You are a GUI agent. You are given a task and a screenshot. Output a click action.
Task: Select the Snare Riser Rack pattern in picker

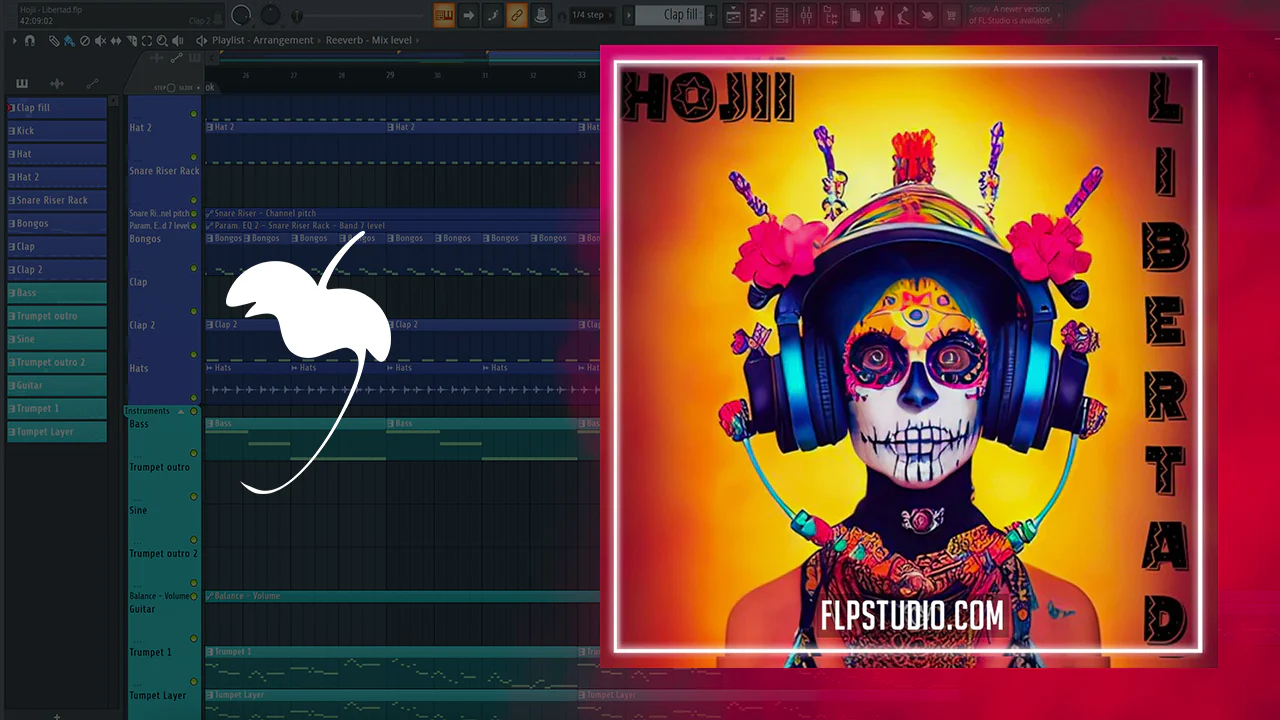(57, 200)
